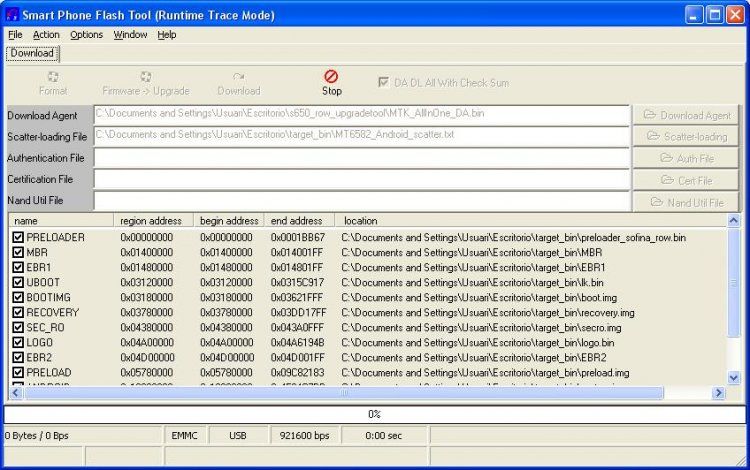Click the list scroll up arrow

click(x=733, y=220)
